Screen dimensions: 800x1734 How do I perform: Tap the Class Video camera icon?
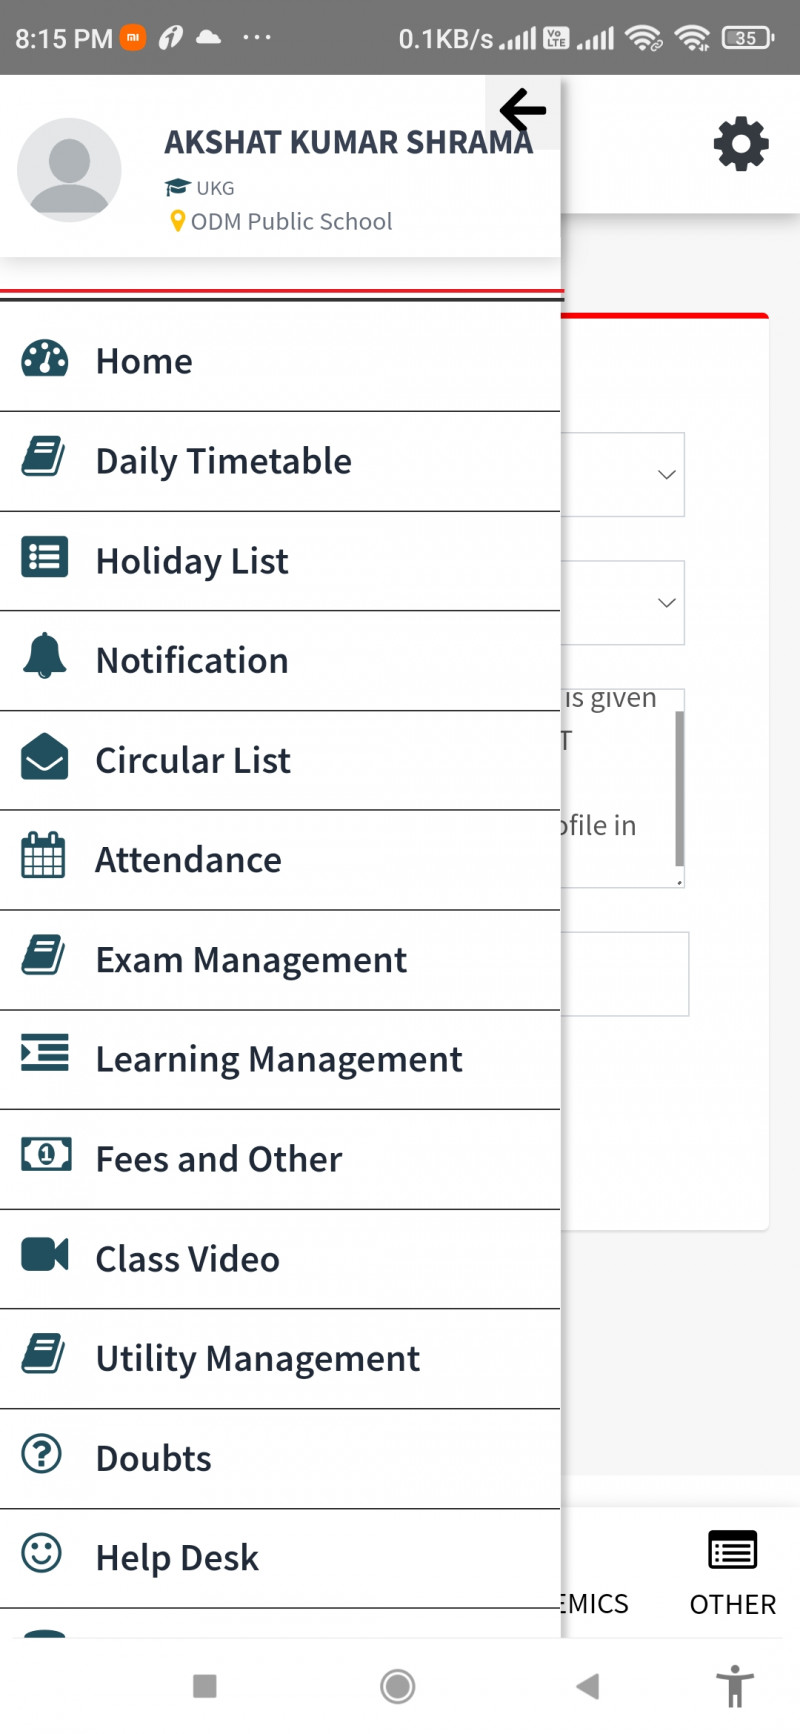tap(45, 1255)
